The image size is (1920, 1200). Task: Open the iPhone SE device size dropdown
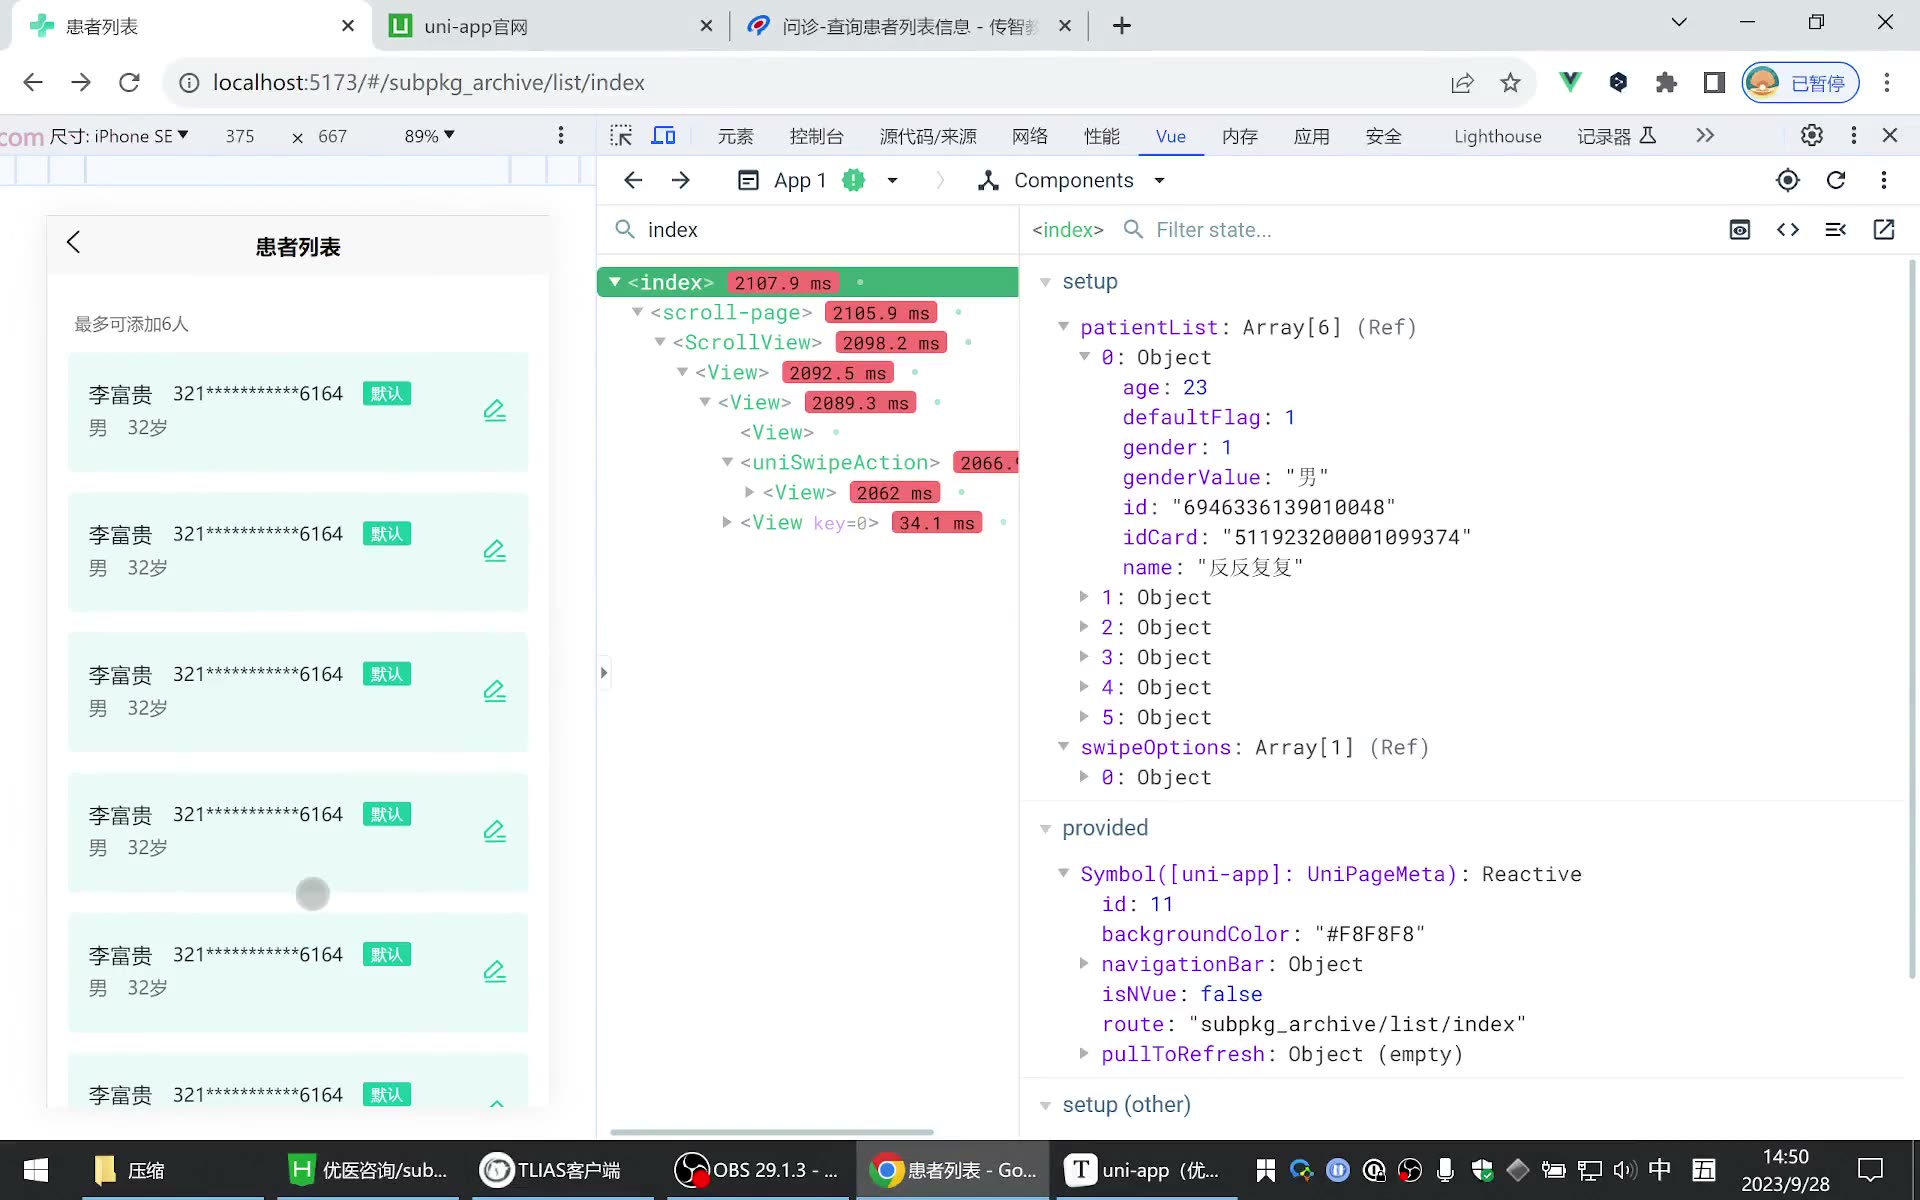click(119, 136)
